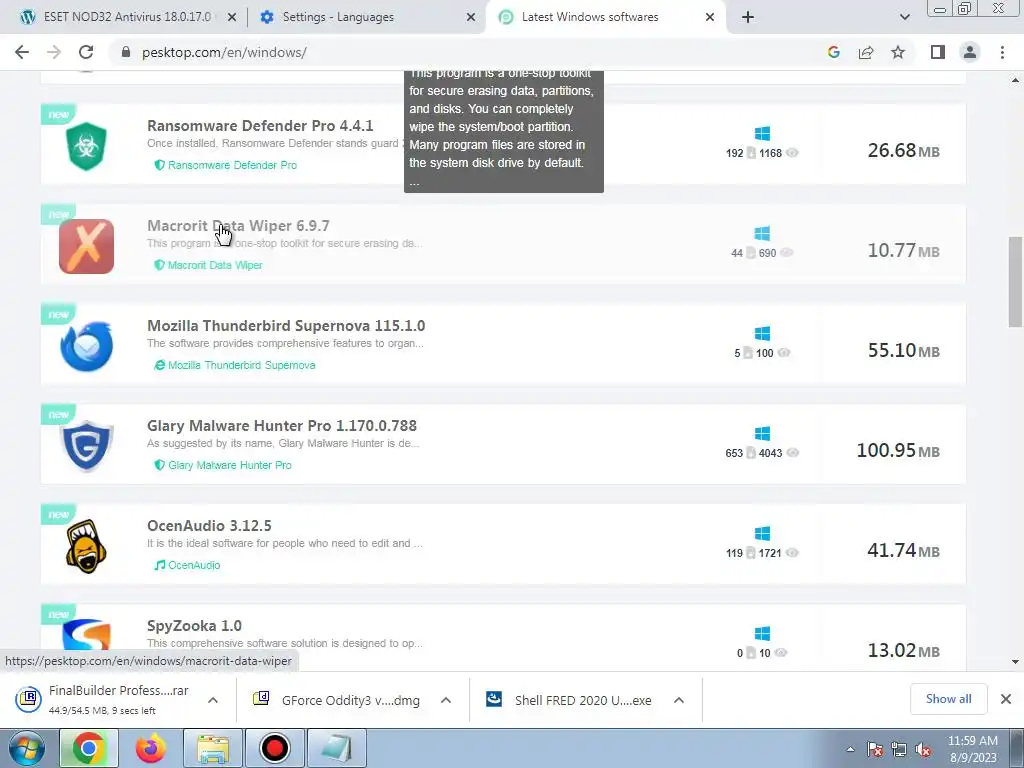Open Ransomware Defender Pro 4.4.1 title
1024x768 pixels.
click(260, 125)
